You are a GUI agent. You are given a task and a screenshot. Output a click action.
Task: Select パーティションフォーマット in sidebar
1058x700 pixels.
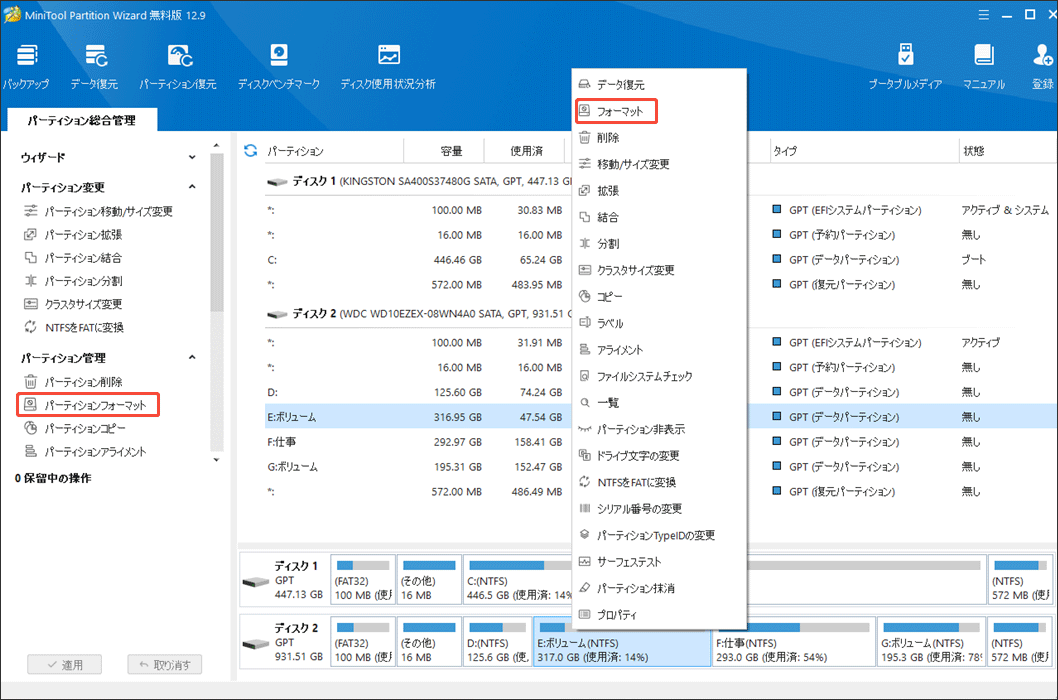pos(88,405)
